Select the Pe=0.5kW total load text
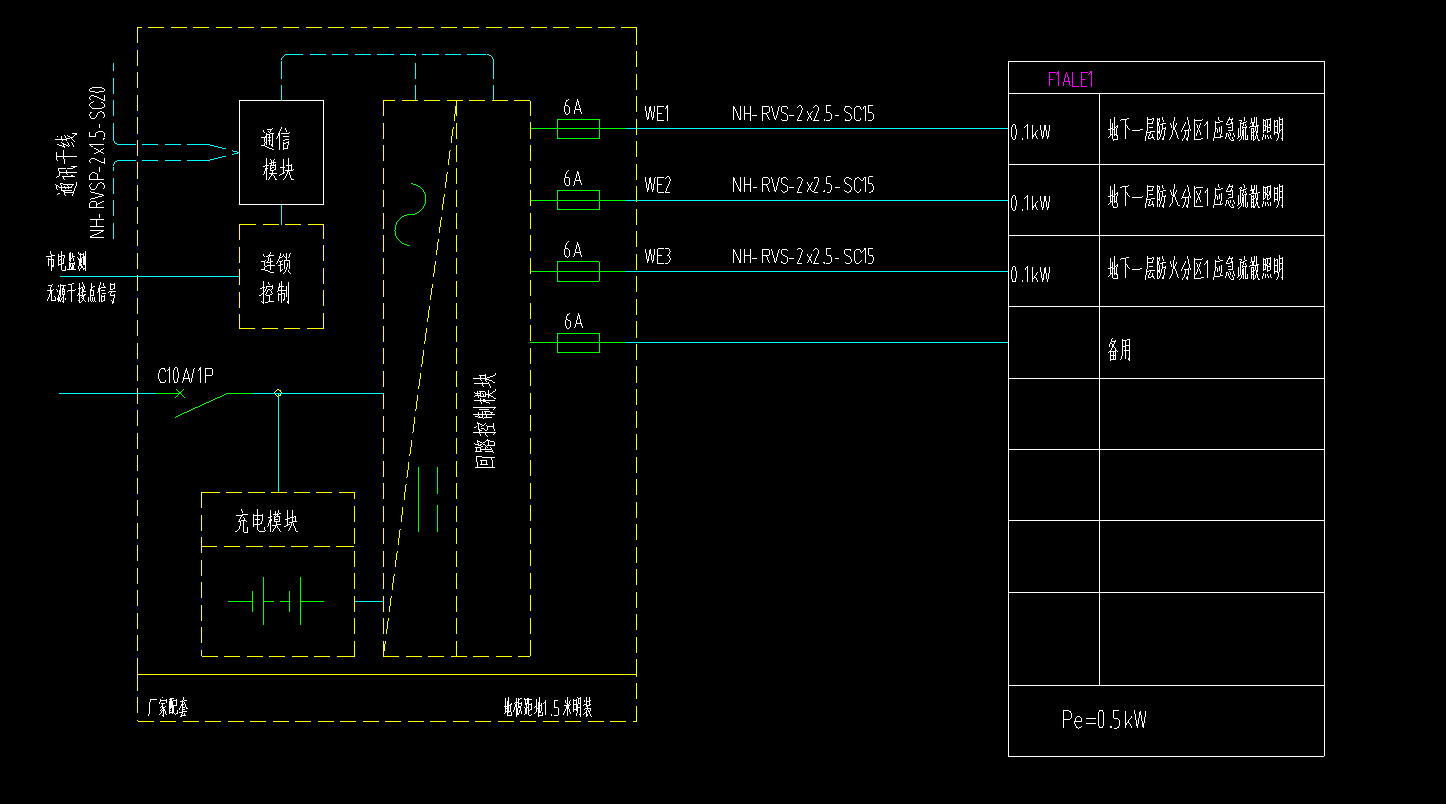Viewport: 1446px width, 804px height. (1104, 719)
